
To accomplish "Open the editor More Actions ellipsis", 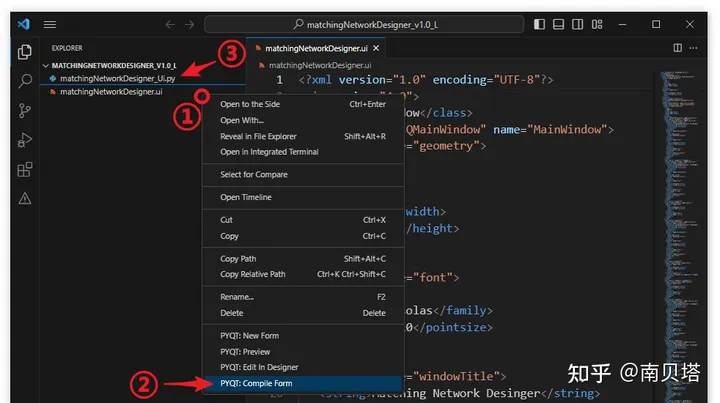I will [x=693, y=48].
